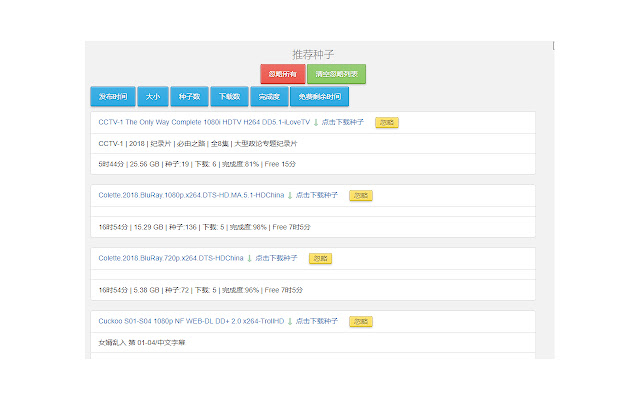Select CCTV-1 | 2018 | 纪录片 description text

point(198,144)
